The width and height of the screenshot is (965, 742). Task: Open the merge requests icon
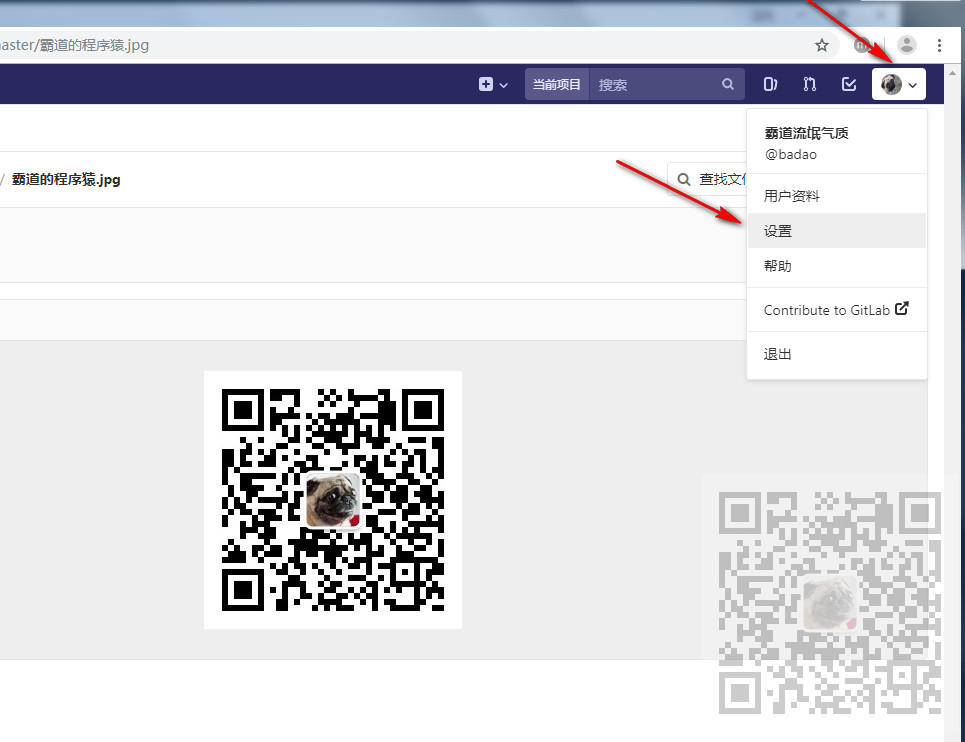coord(809,84)
